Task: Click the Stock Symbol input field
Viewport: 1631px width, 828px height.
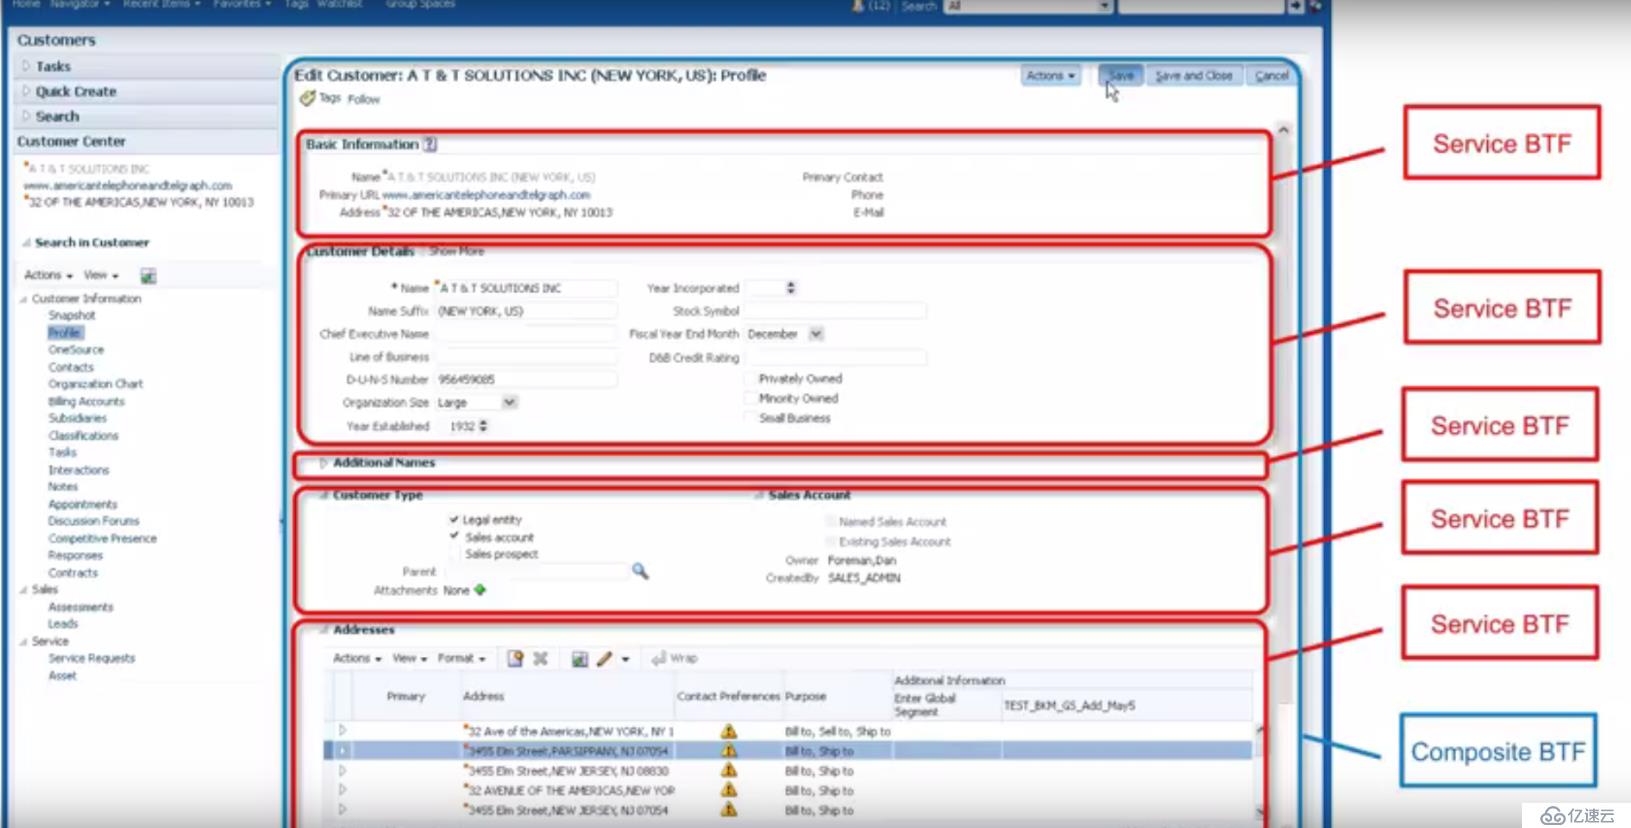Action: (x=835, y=311)
